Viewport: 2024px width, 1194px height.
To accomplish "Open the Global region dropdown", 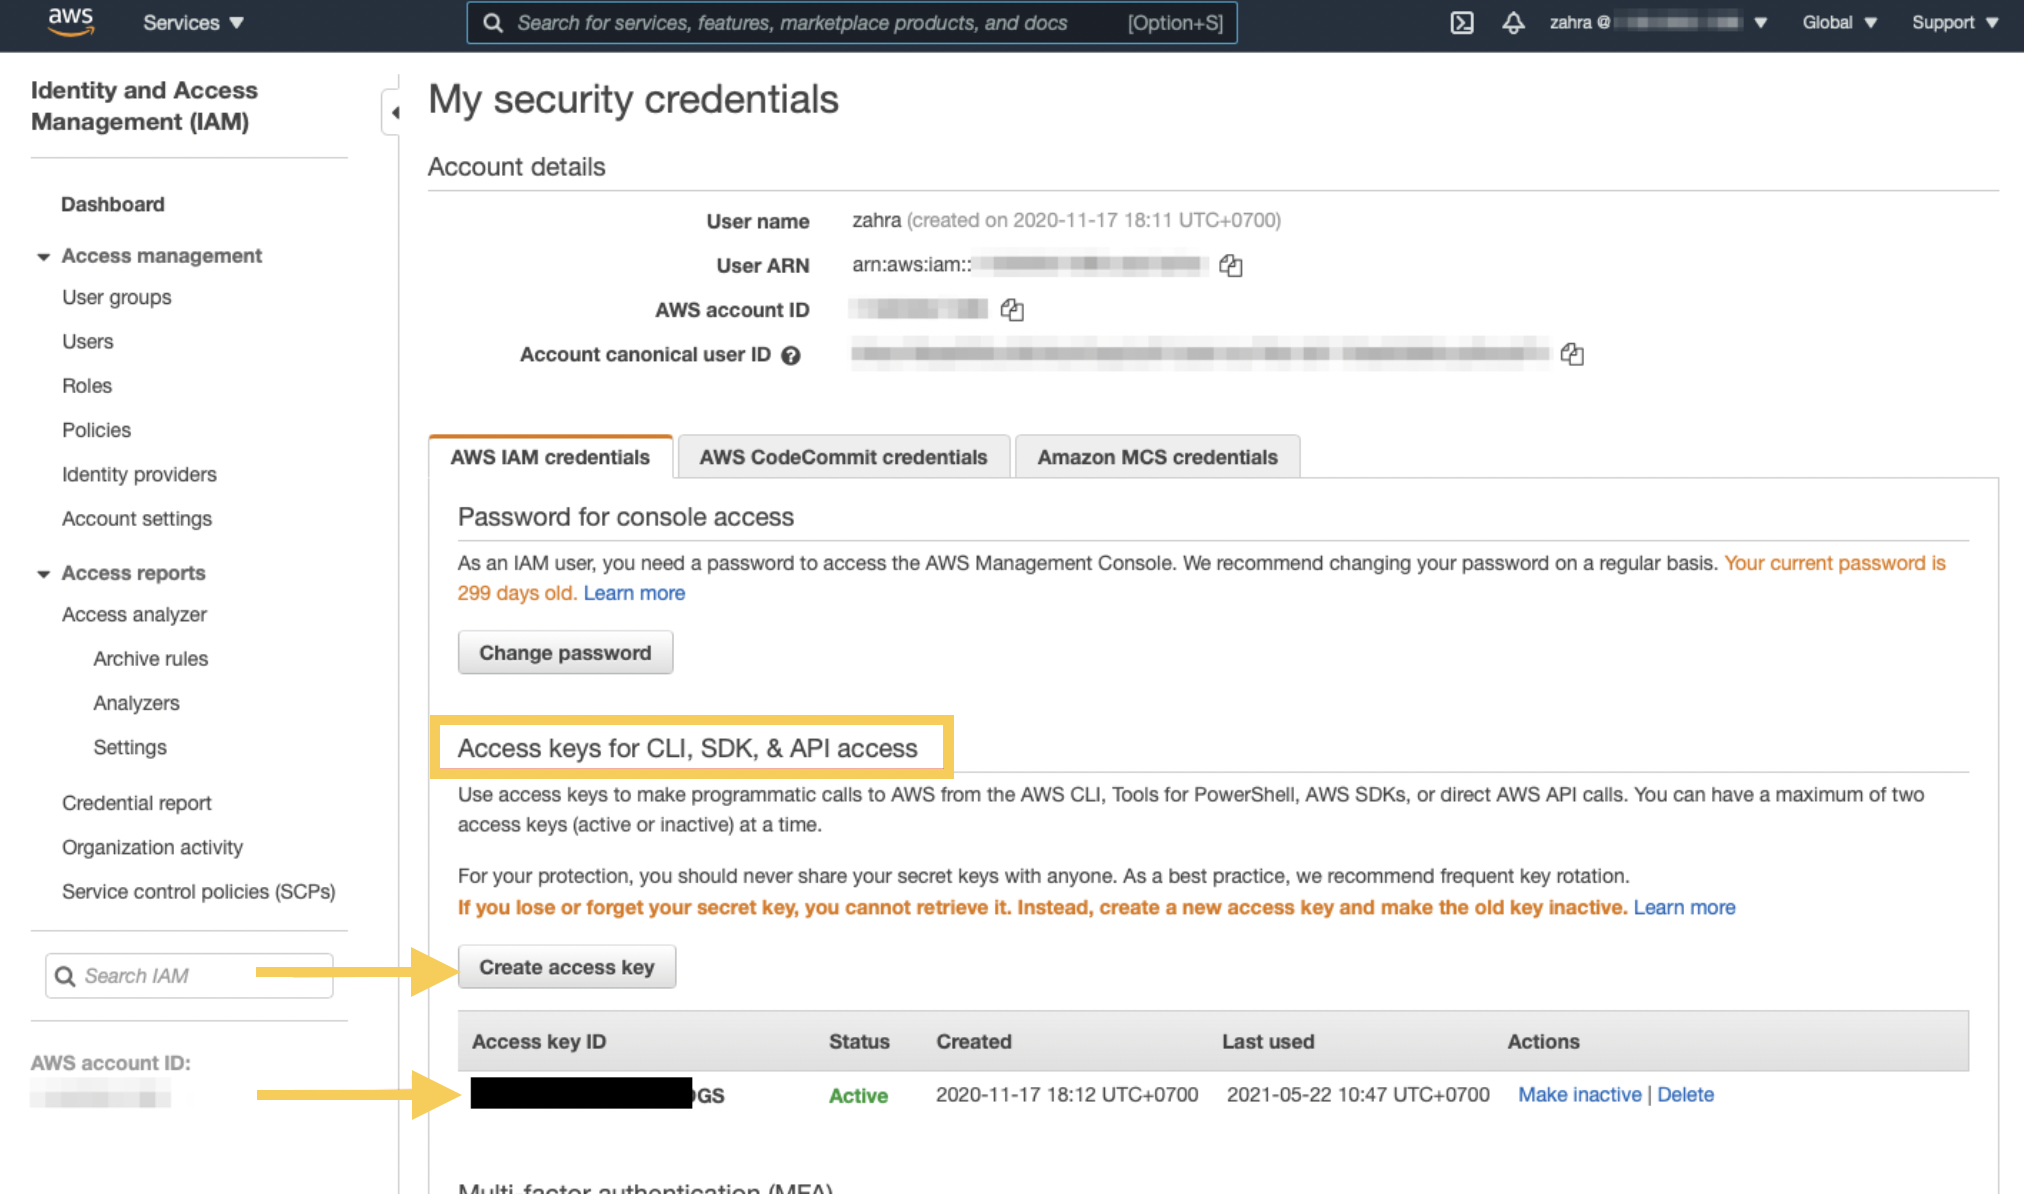I will pyautogui.click(x=1839, y=23).
